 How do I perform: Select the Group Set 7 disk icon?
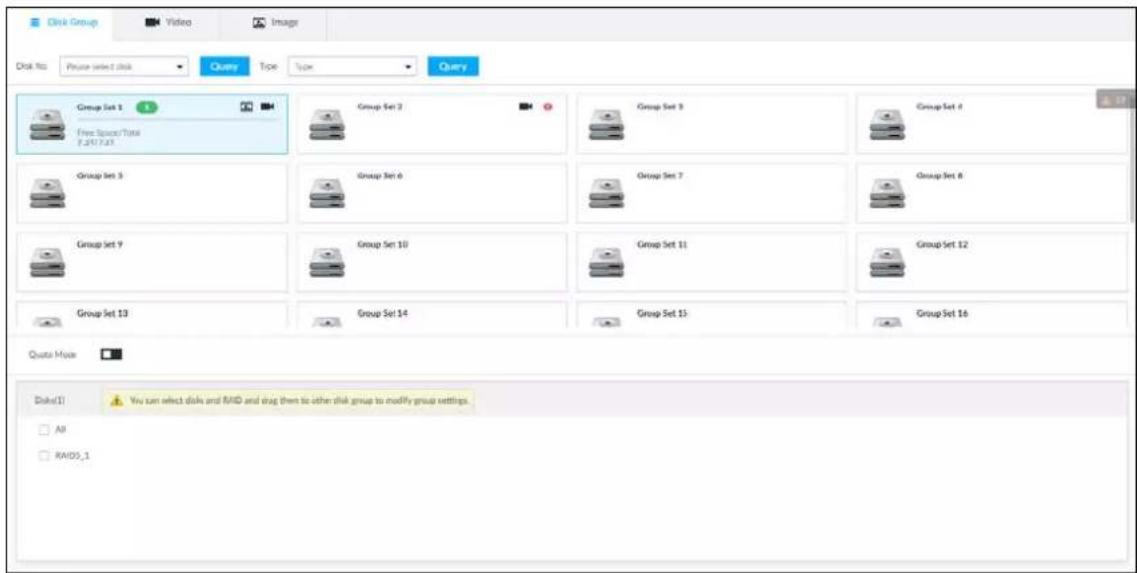[606, 193]
